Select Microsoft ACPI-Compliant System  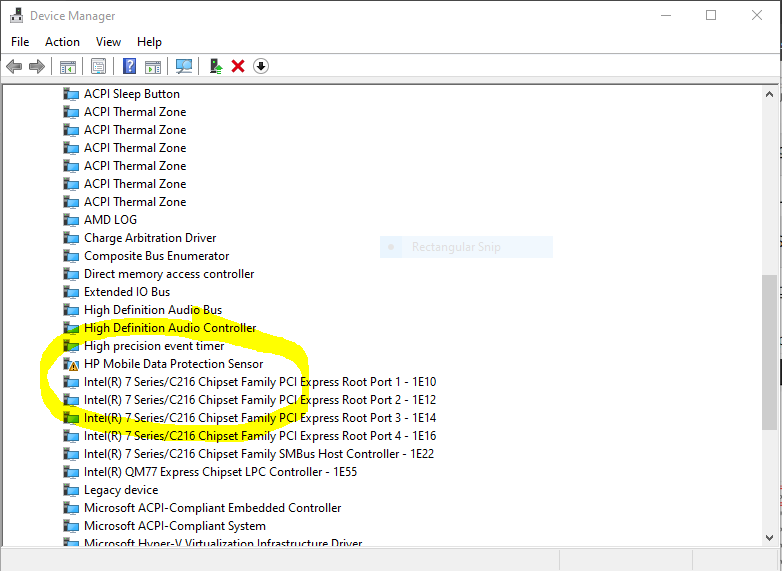tap(175, 526)
